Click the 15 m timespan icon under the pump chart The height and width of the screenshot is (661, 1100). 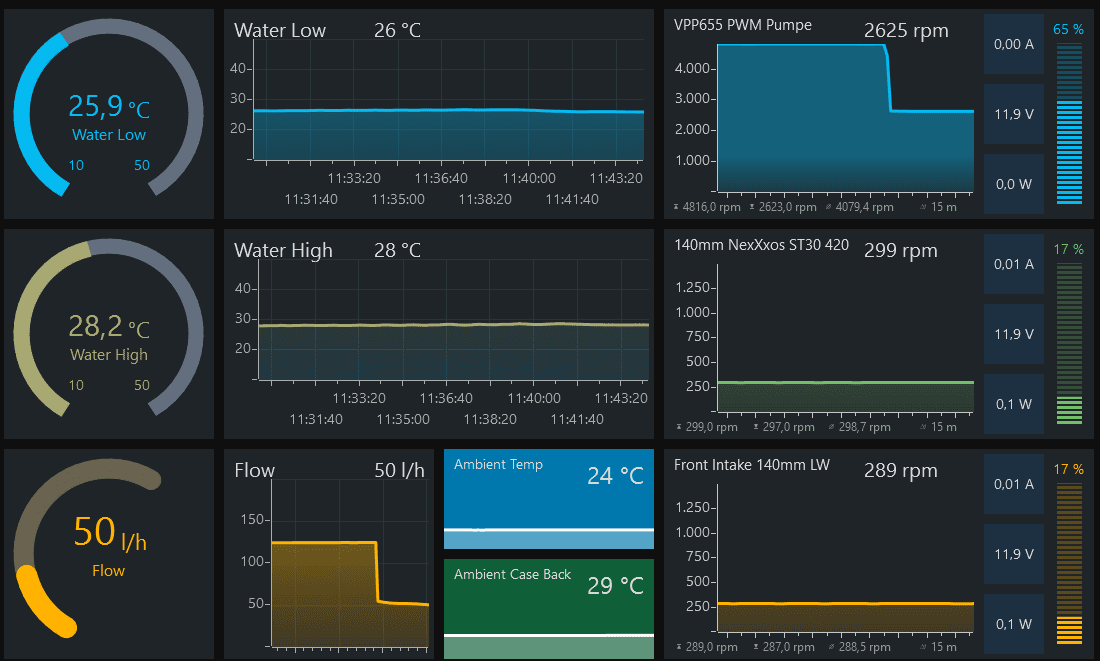(x=923, y=207)
